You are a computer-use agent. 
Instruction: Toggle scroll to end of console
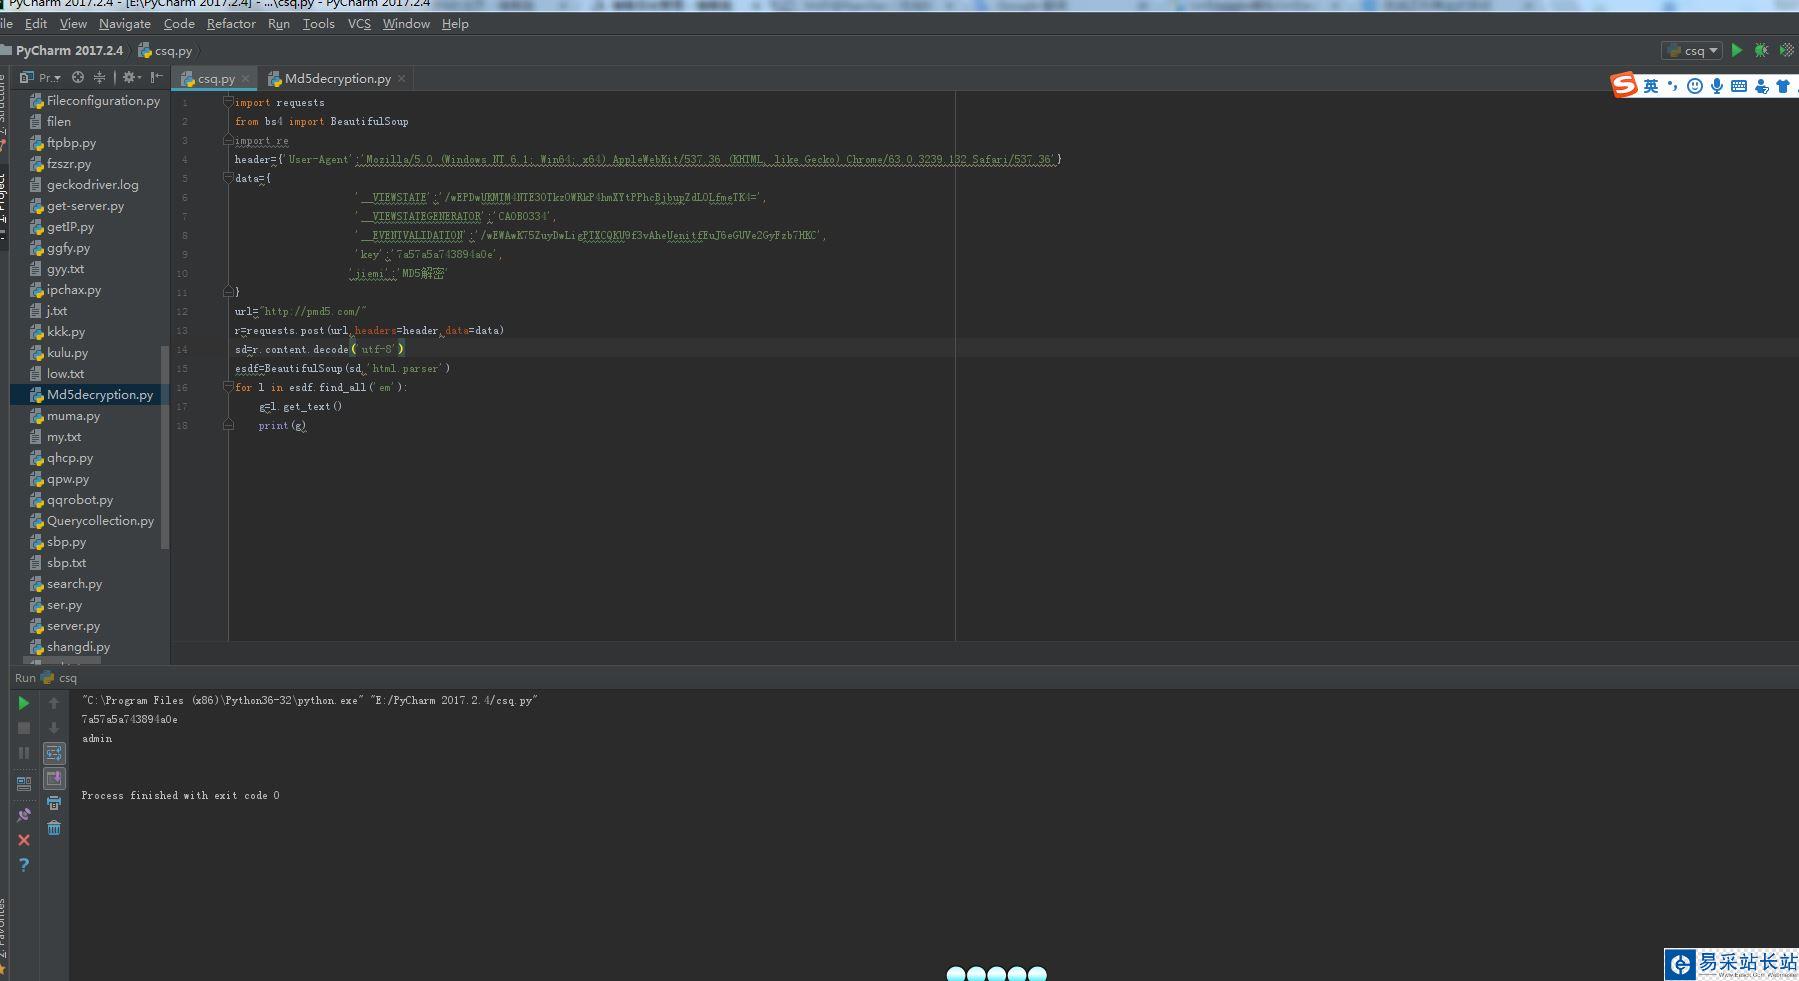pos(54,778)
